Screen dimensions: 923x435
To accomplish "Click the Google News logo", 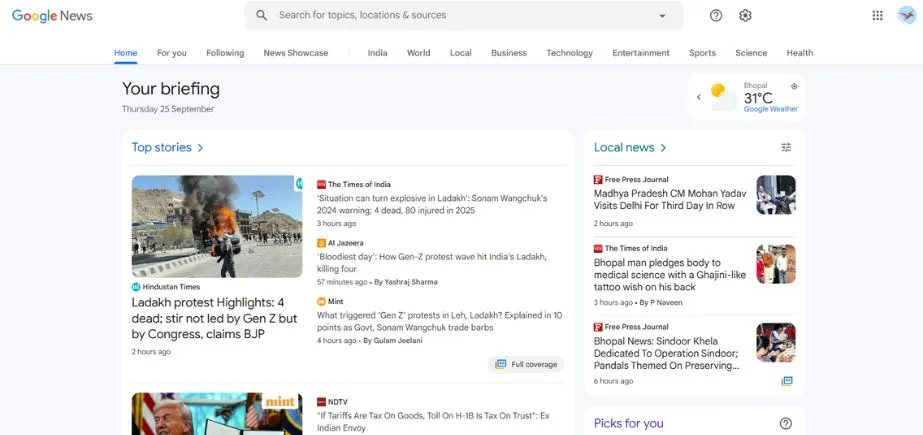I will point(52,16).
